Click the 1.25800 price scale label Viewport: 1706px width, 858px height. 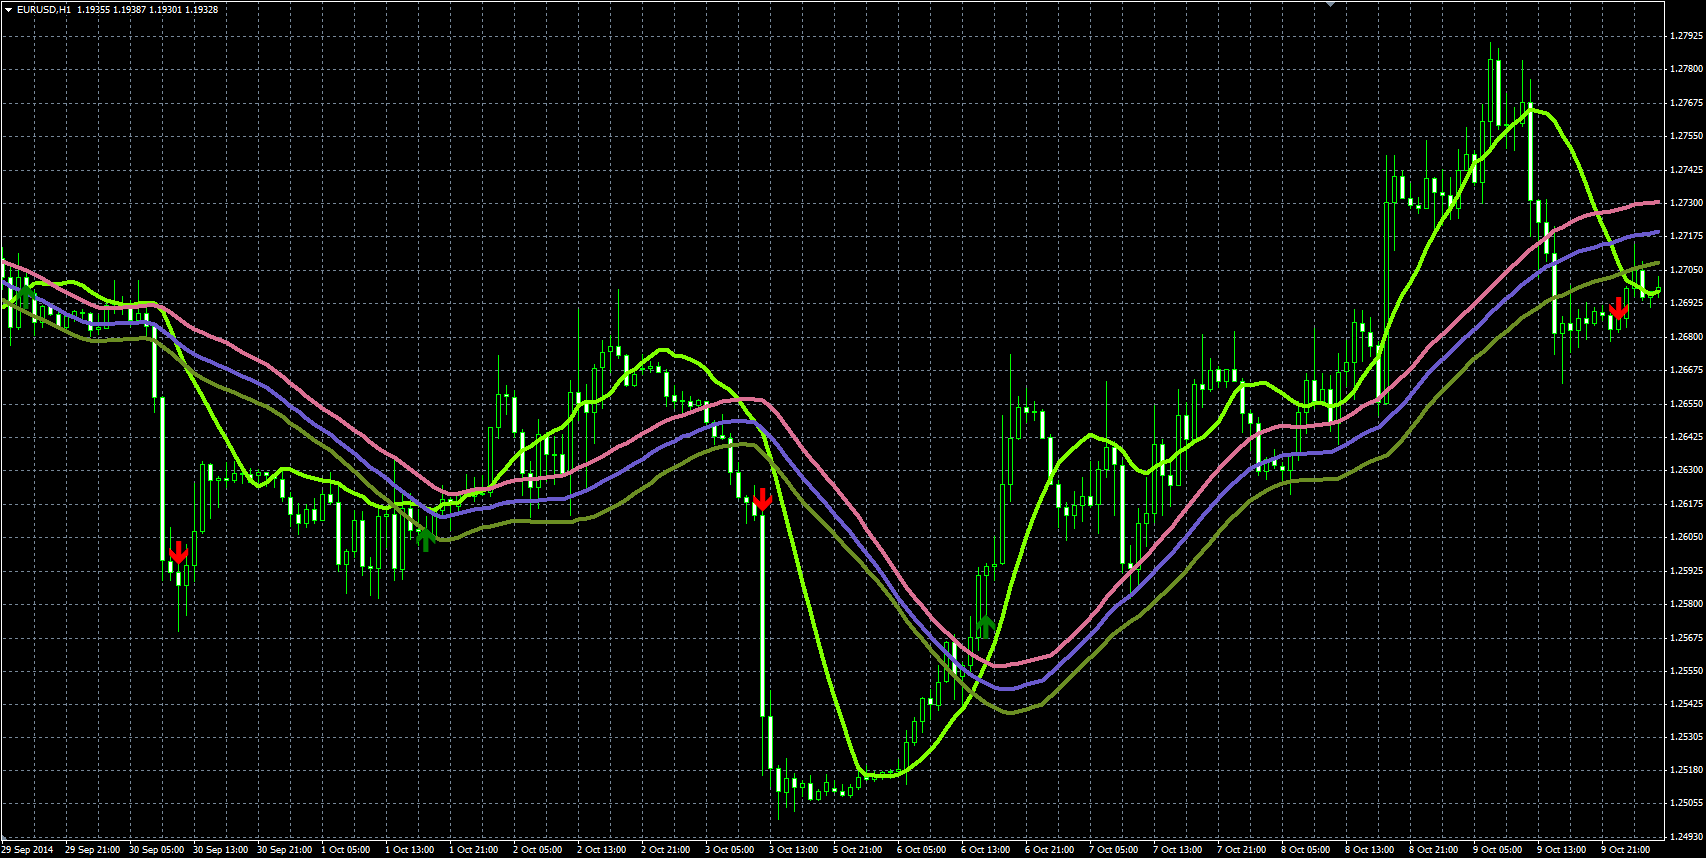tap(1686, 604)
